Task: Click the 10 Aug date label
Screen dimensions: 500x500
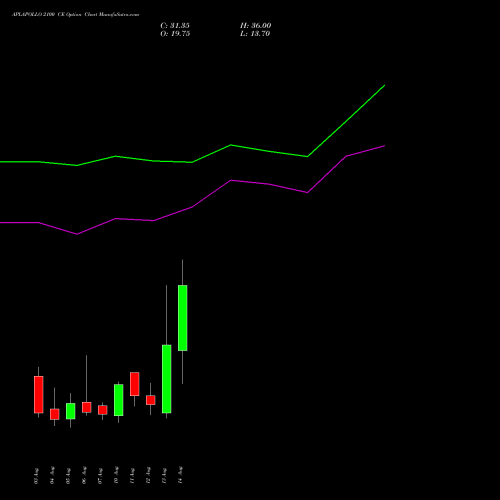Action: coord(116,476)
